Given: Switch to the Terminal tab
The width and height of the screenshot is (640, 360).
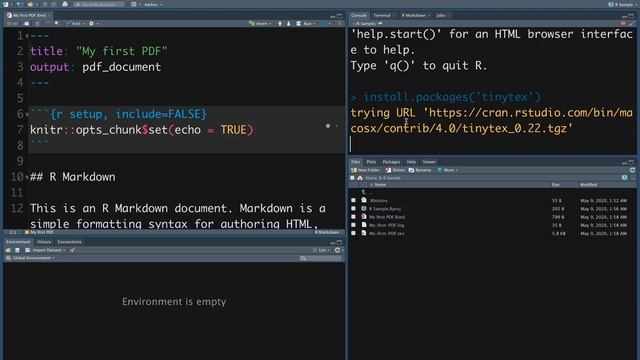Looking at the screenshot, I should click(382, 16).
